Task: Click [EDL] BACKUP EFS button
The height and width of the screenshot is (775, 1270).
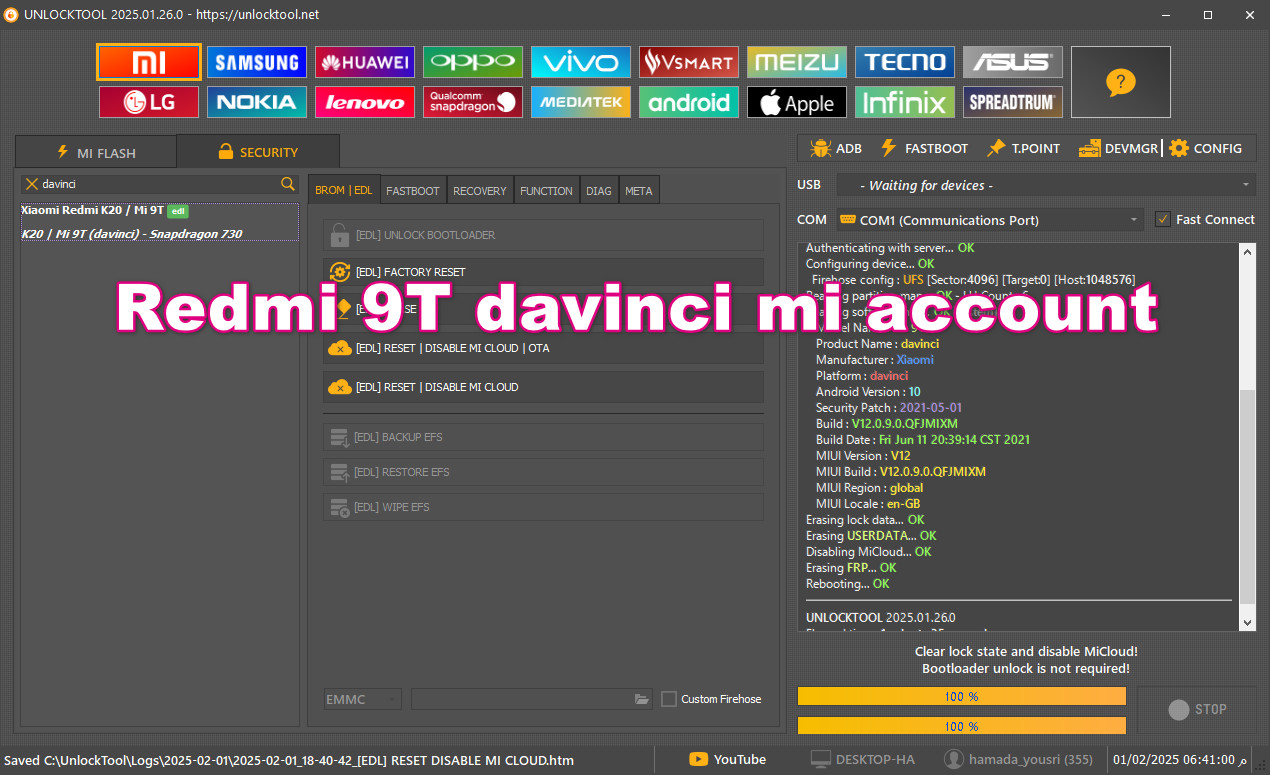Action: pyautogui.click(x=543, y=437)
